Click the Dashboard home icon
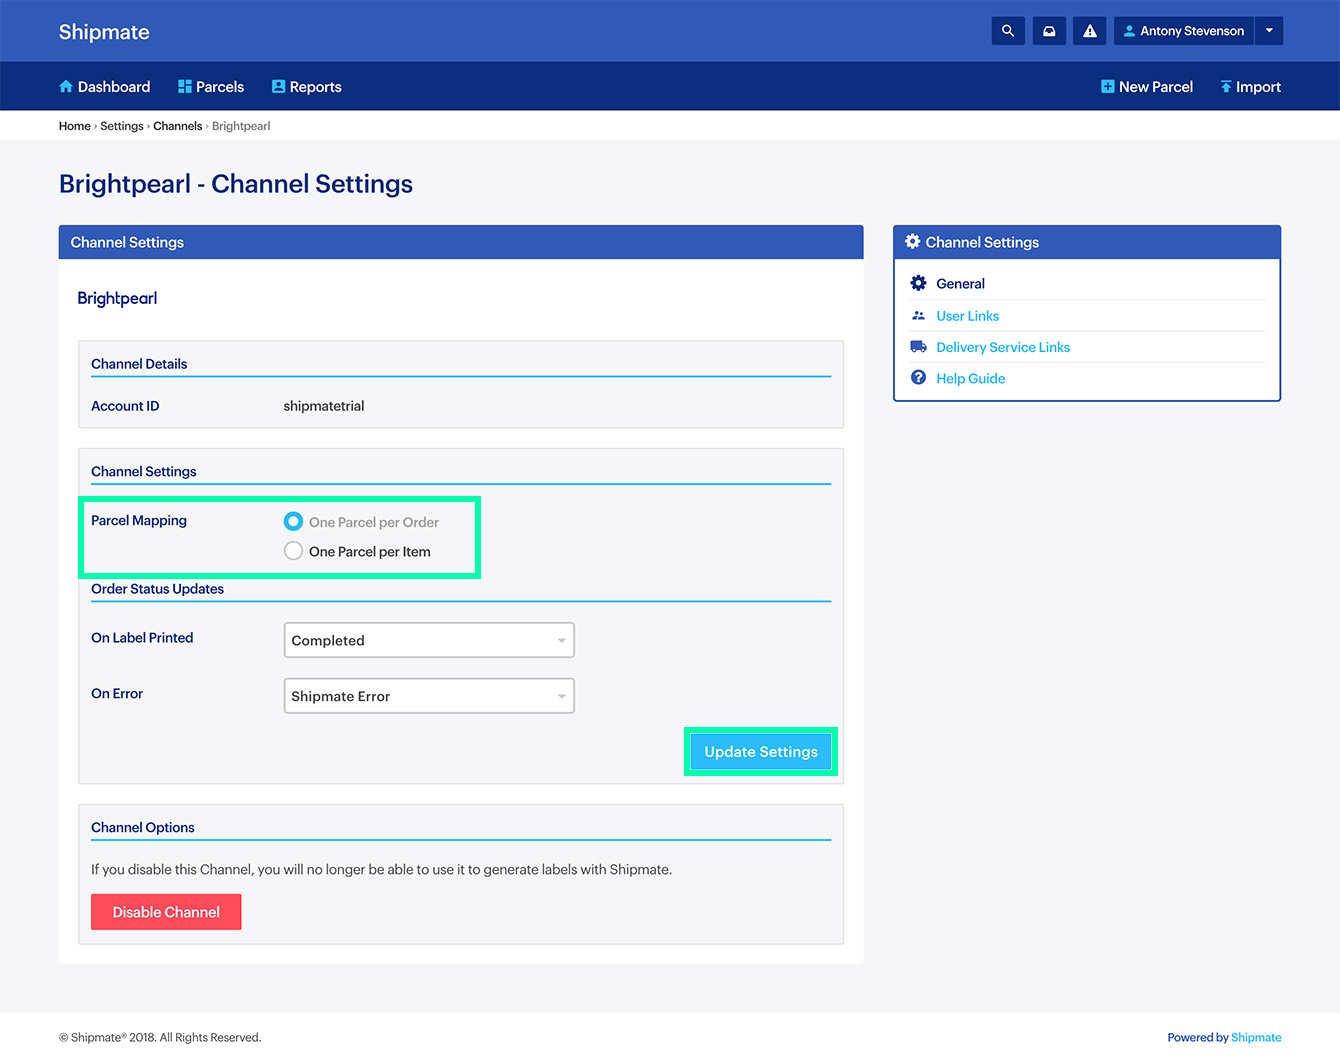Viewport: 1340px width, 1062px height. click(x=66, y=87)
